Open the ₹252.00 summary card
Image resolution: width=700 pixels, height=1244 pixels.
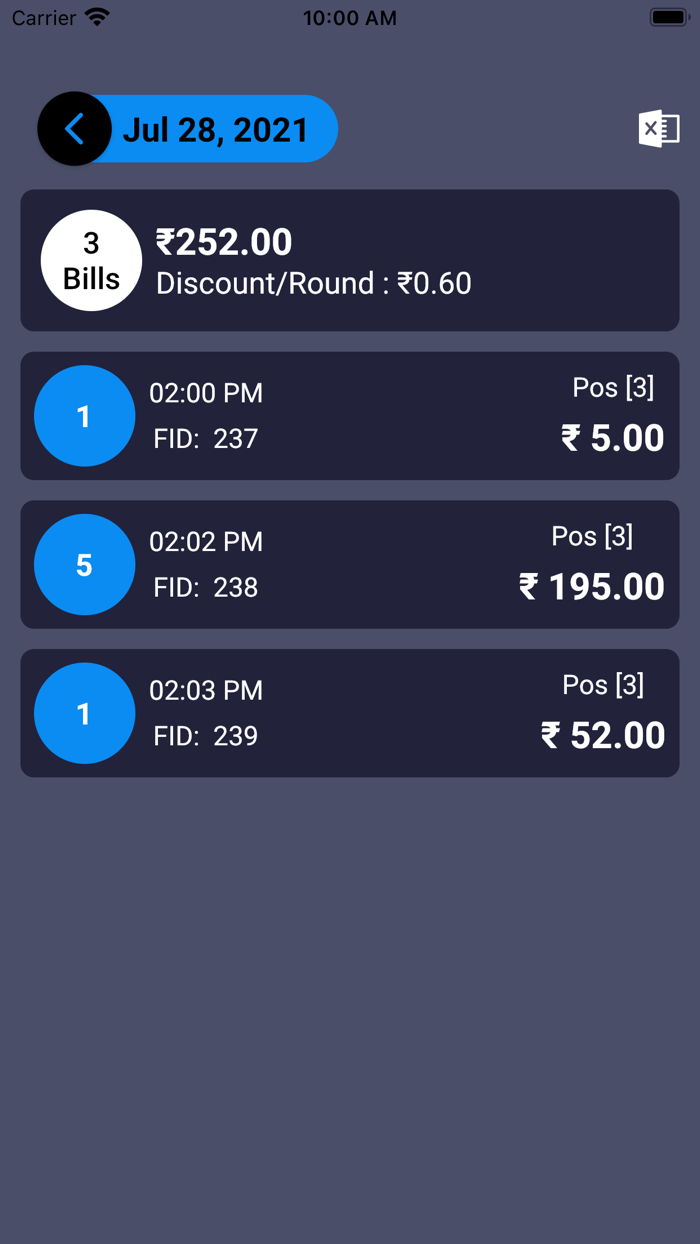click(350, 260)
